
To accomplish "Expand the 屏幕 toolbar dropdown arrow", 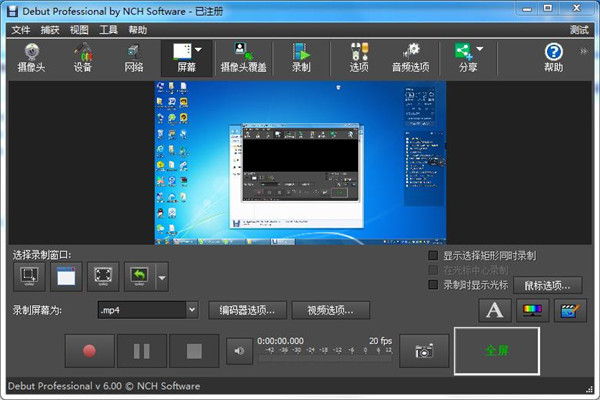I will click(x=198, y=50).
